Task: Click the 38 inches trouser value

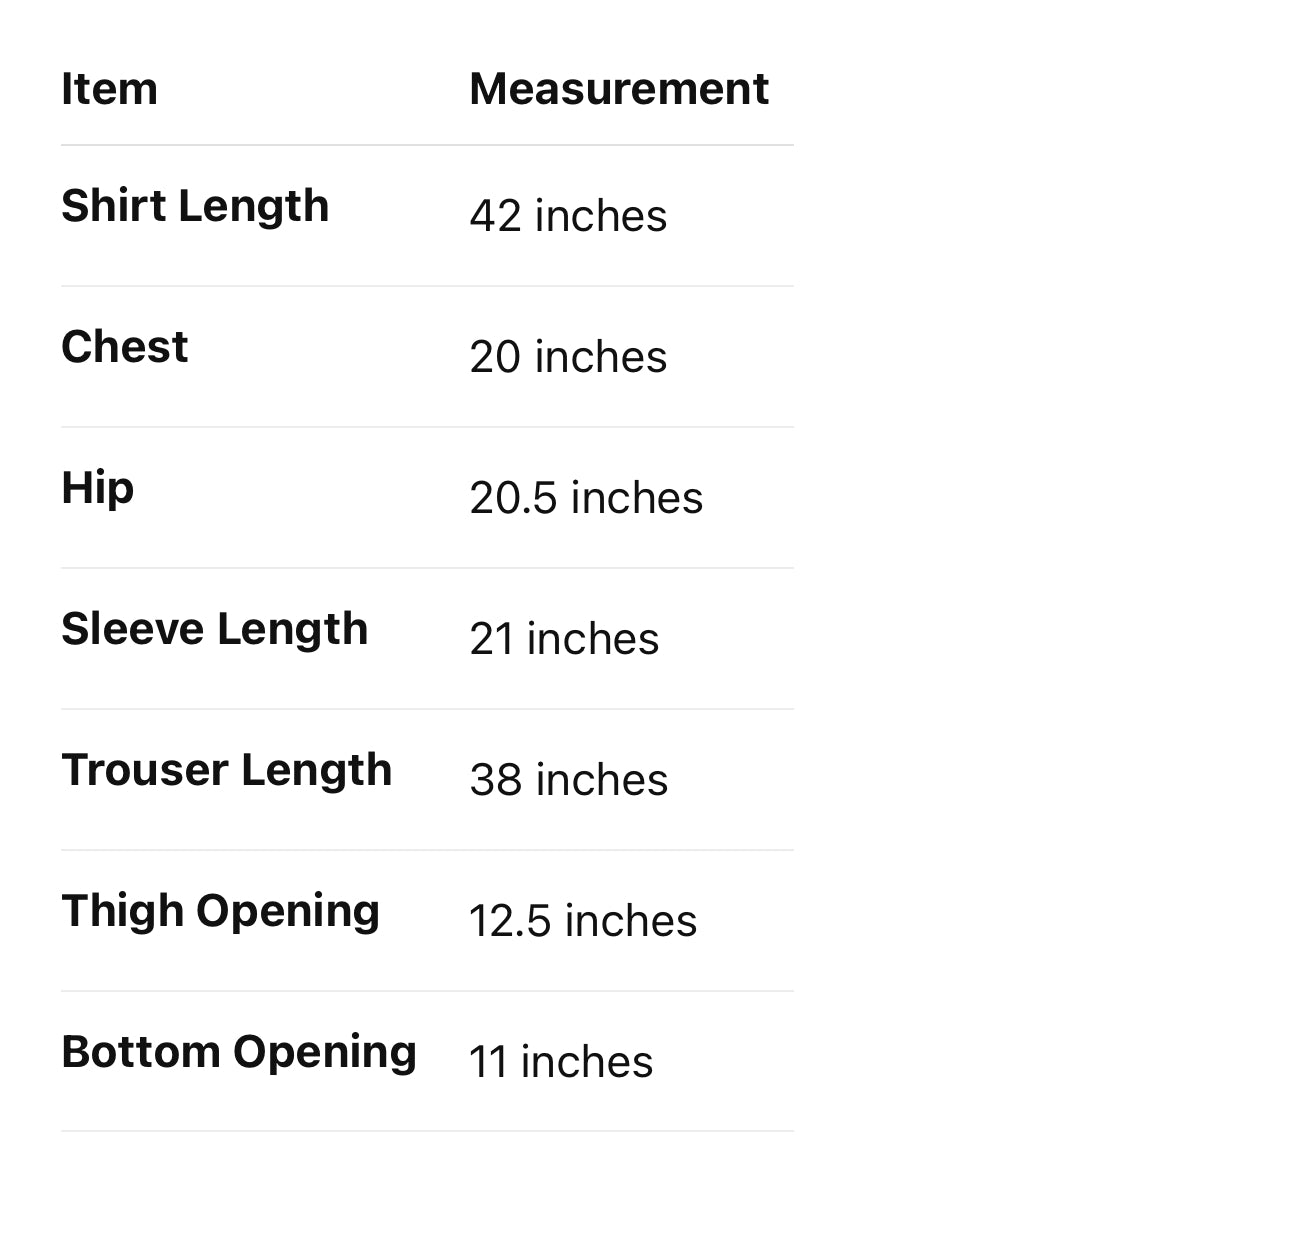Action: click(x=568, y=780)
